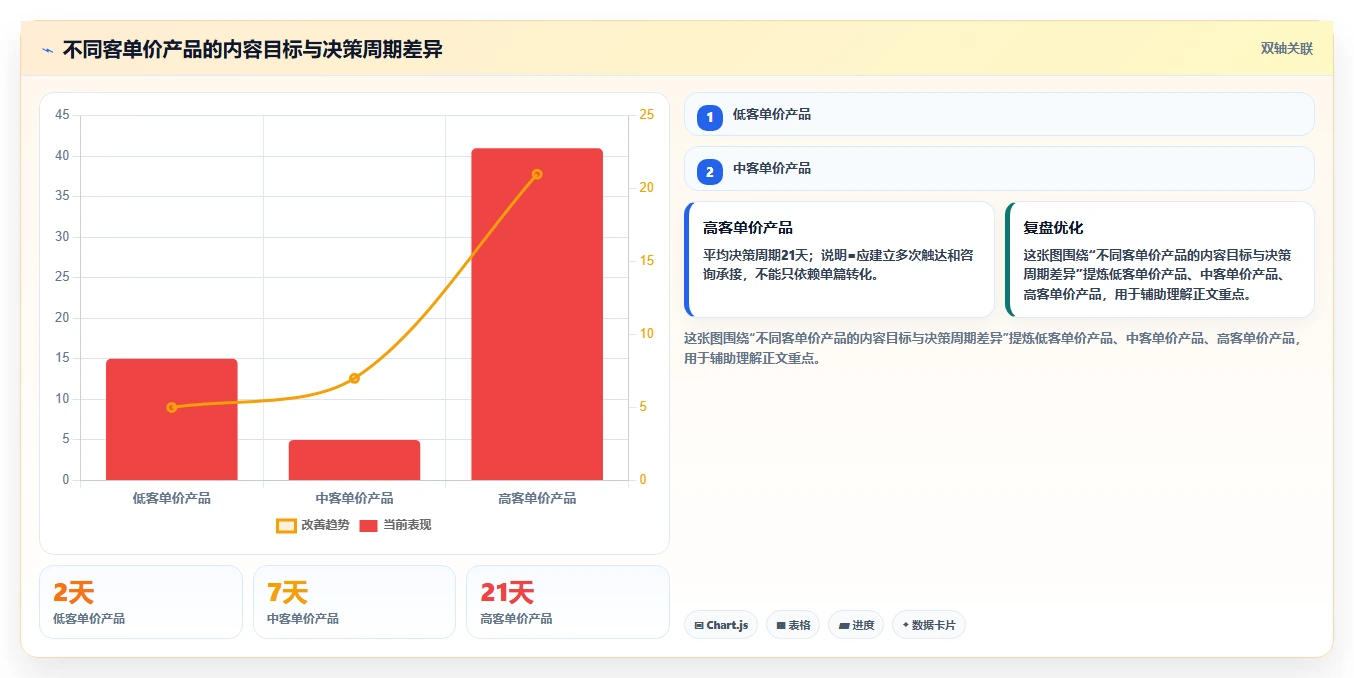Click the red bar for 低客单价产品
Image resolution: width=1354 pixels, height=678 pixels.
(172, 419)
